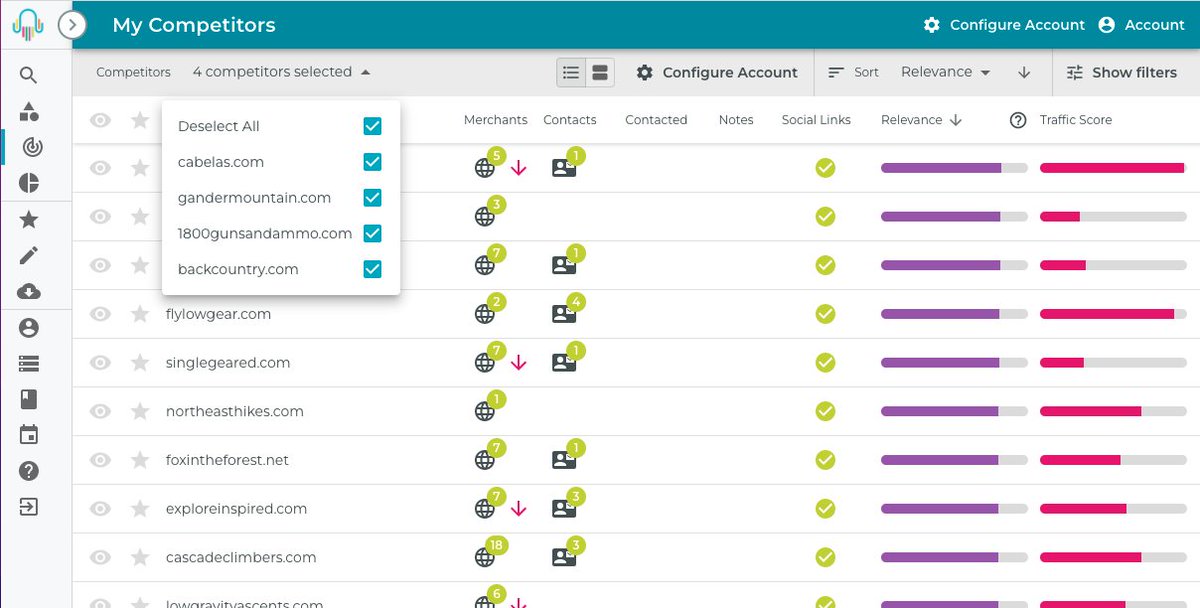Sort by the Contacts column header
Viewport: 1200px width, 608px height.
point(570,120)
